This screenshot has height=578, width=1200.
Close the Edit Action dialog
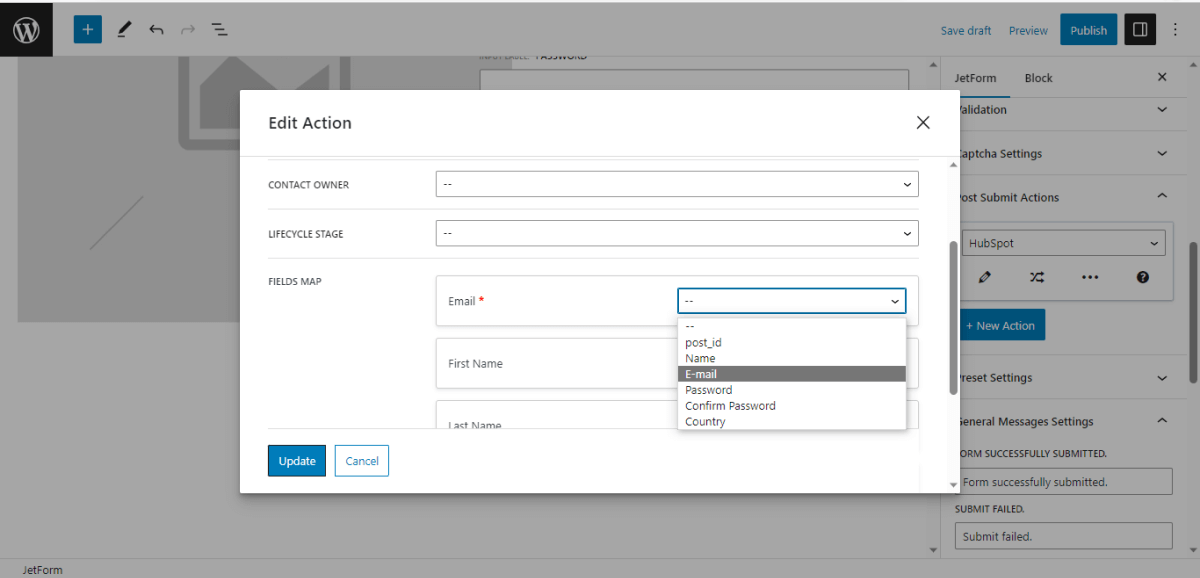(923, 122)
